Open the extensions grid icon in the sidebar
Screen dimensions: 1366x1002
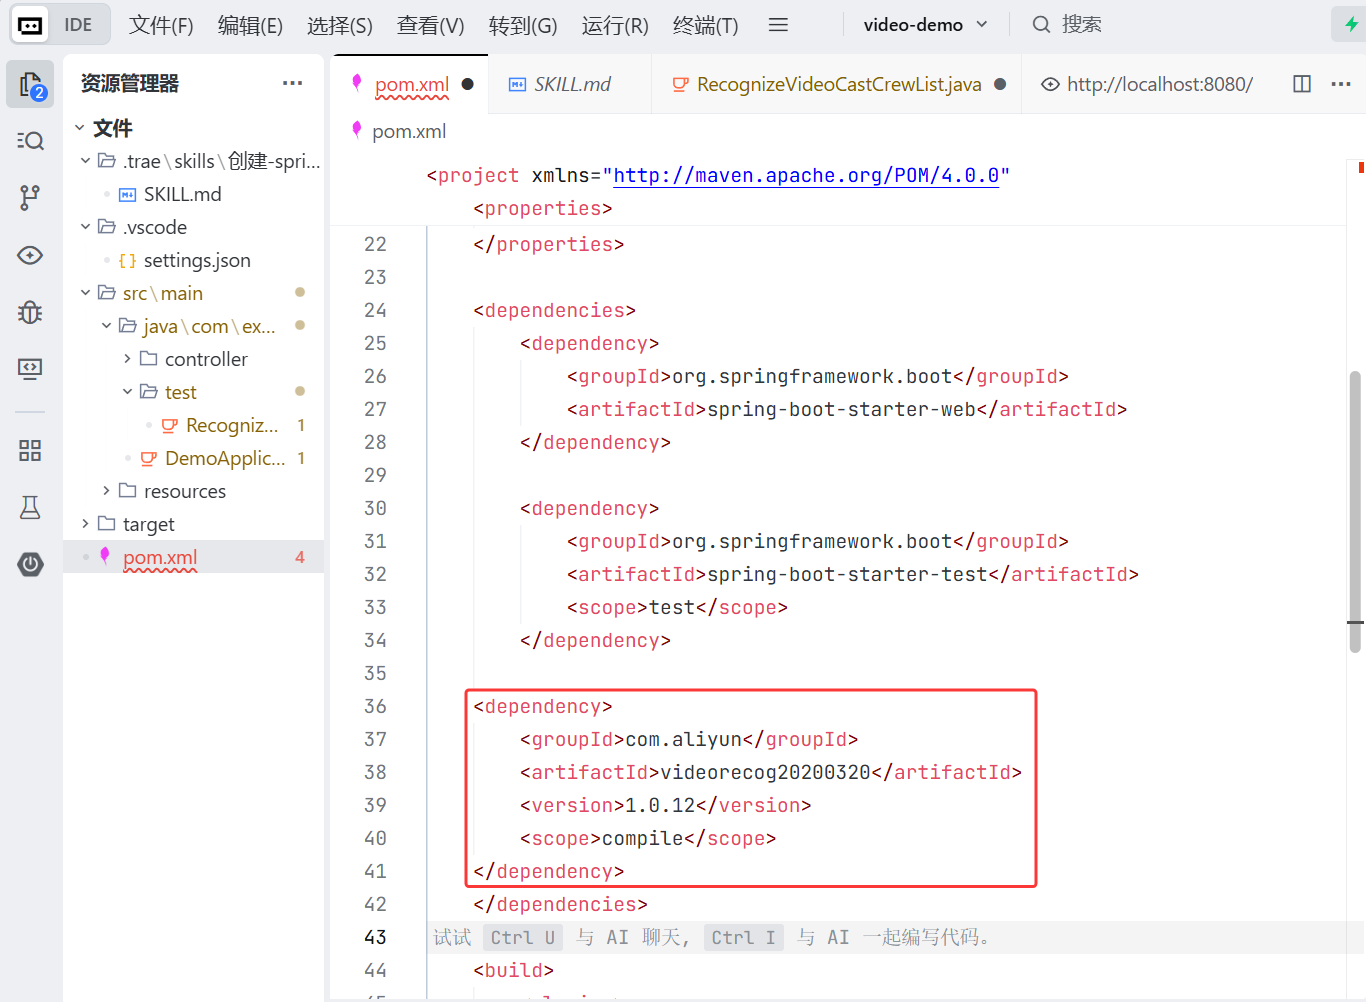[30, 450]
